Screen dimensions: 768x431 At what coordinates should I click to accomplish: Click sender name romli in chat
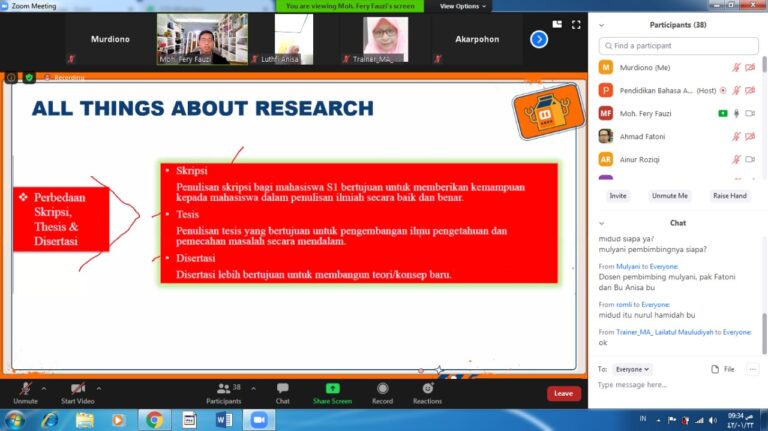tap(624, 305)
